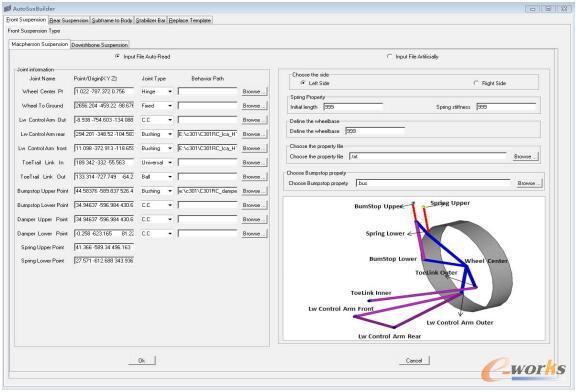Open joint type for ToeTrail Link In

170,162
